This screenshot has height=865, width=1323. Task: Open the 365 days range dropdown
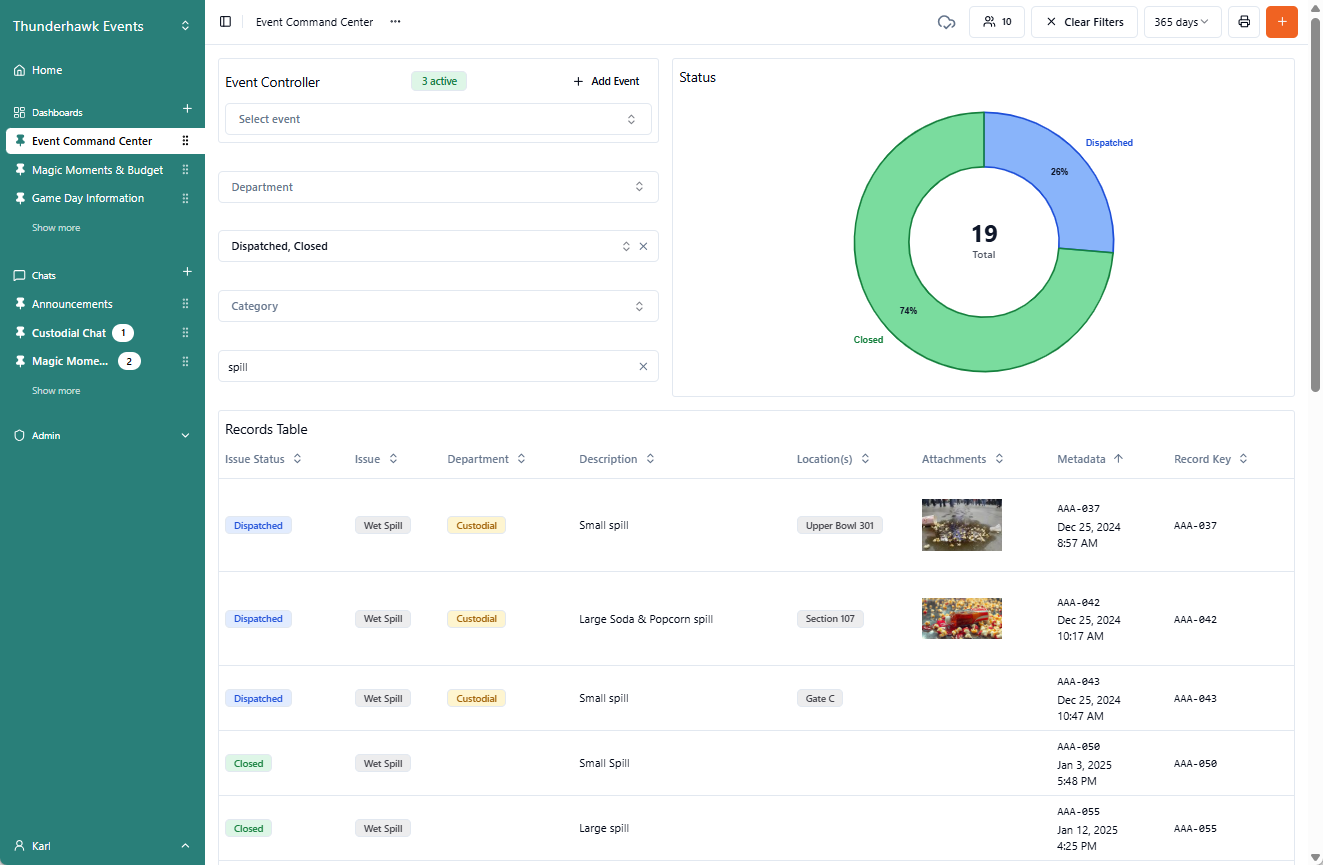point(1182,22)
